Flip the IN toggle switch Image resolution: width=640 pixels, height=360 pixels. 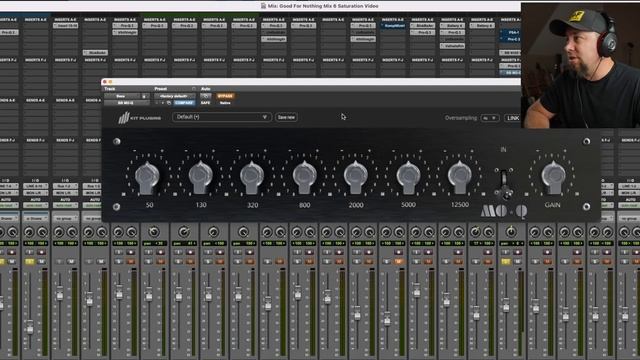coord(504,184)
